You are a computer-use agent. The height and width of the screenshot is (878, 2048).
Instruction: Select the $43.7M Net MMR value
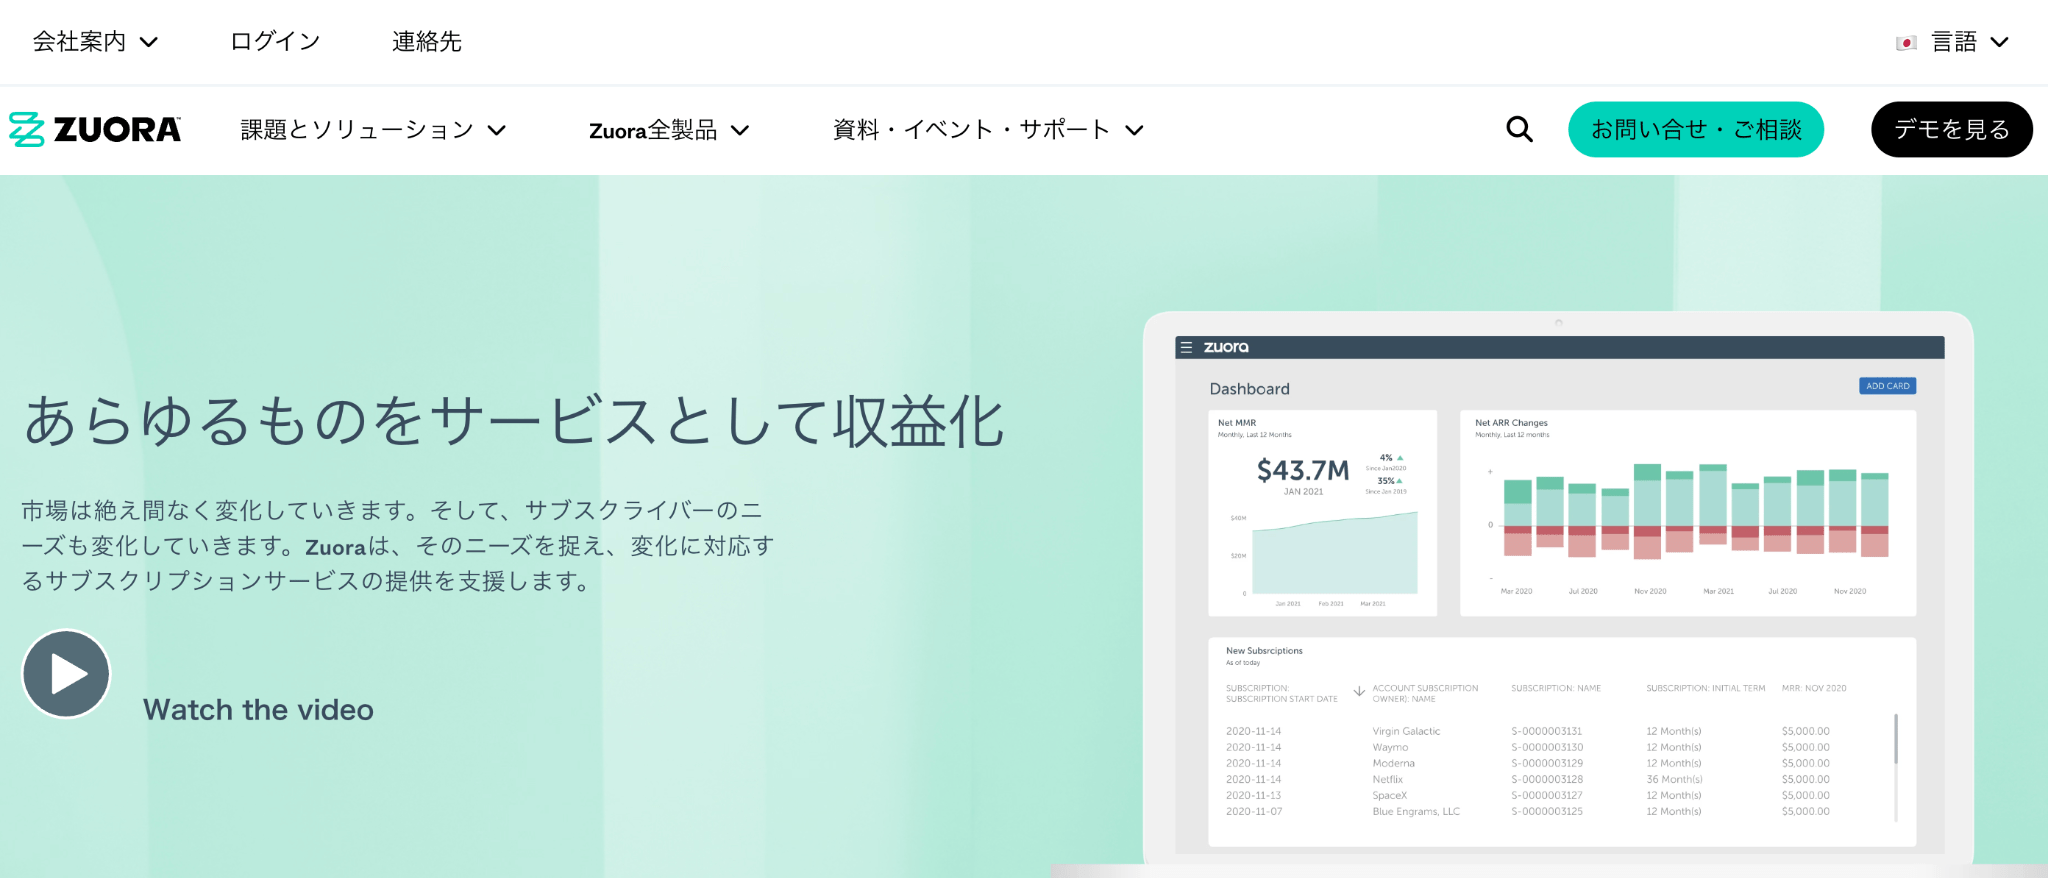[1303, 470]
